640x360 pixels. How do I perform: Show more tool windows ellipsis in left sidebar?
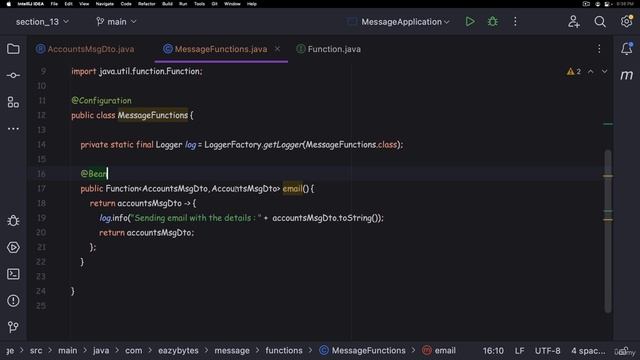click(13, 129)
